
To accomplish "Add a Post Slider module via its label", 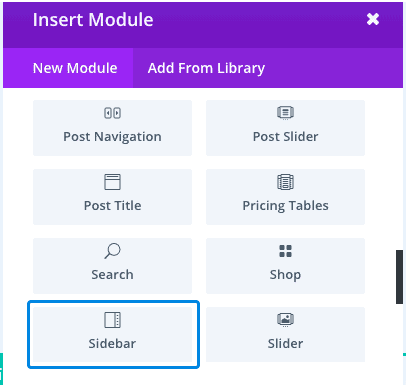I will click(x=285, y=137).
